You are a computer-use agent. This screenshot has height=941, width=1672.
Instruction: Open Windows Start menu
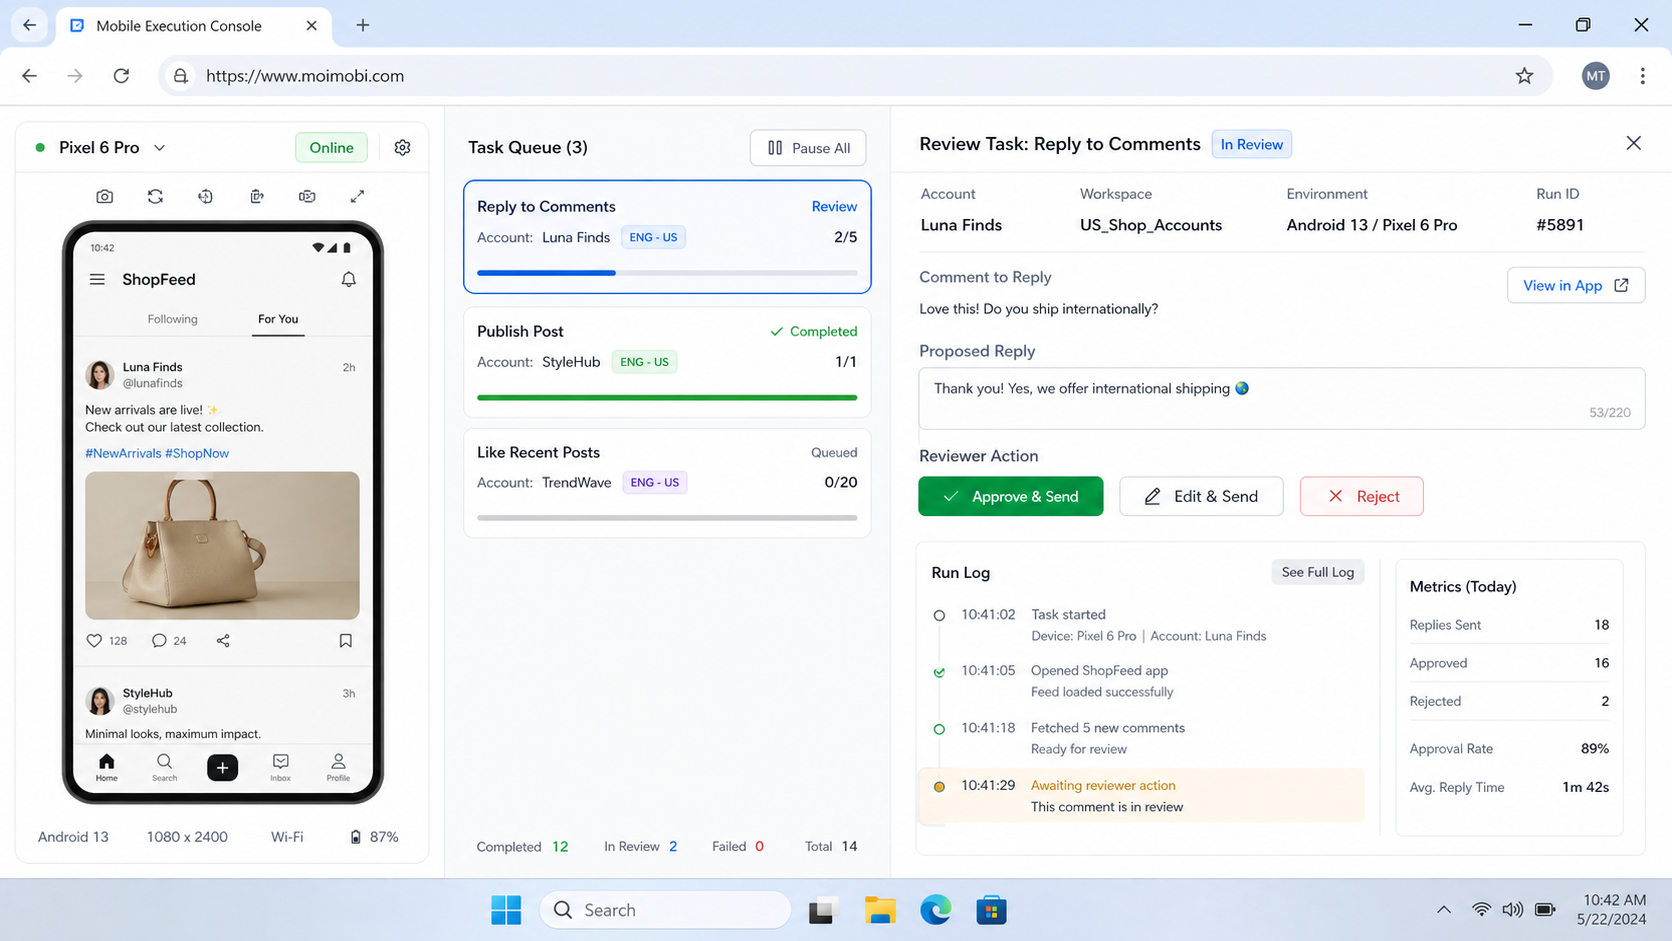pos(506,910)
